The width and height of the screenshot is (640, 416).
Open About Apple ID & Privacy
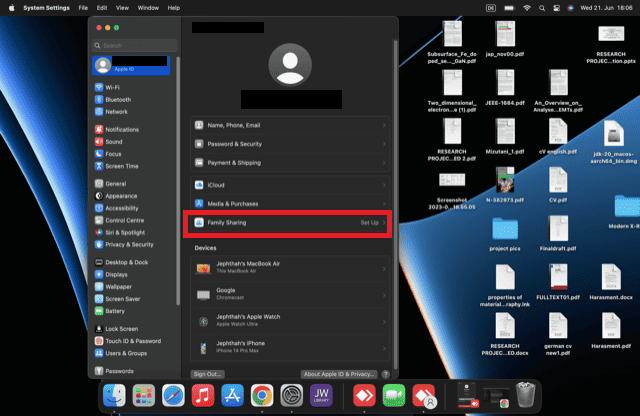click(x=339, y=374)
